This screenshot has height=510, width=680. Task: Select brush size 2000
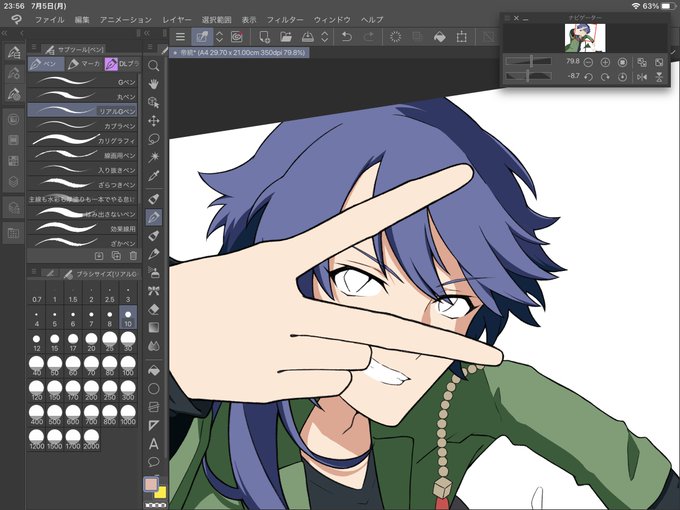91,439
